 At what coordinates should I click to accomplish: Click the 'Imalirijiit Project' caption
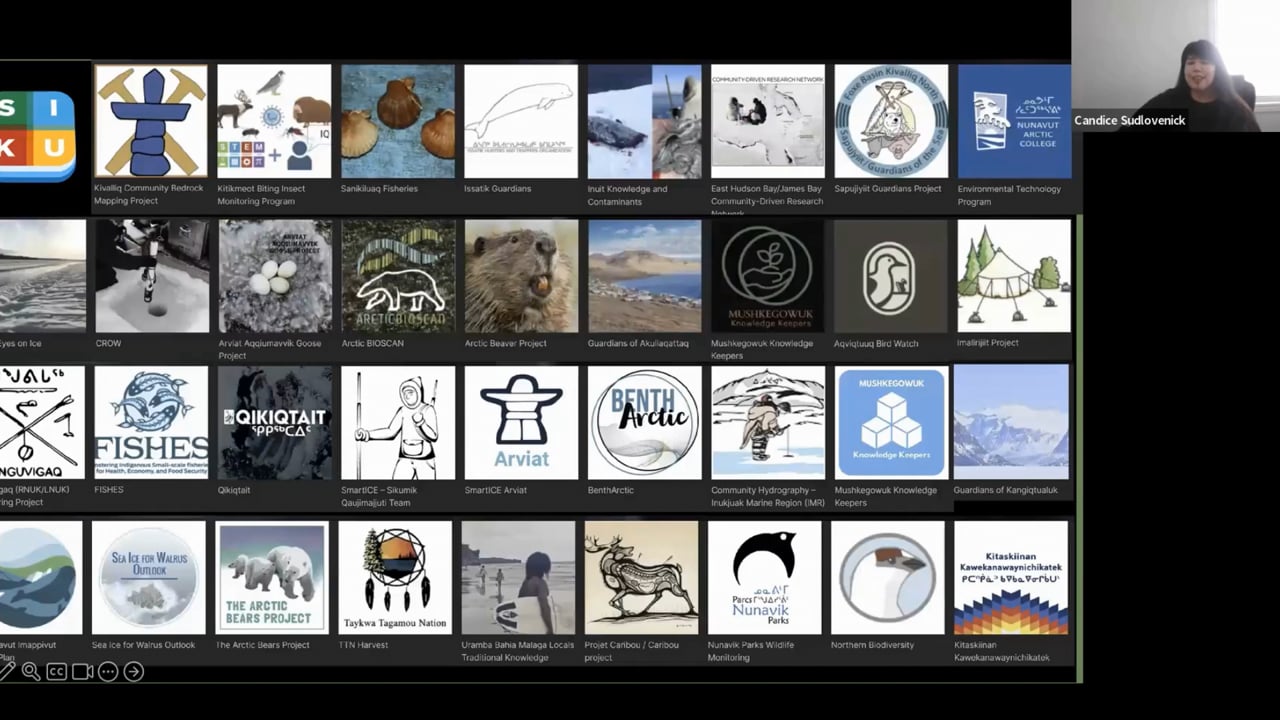point(988,343)
